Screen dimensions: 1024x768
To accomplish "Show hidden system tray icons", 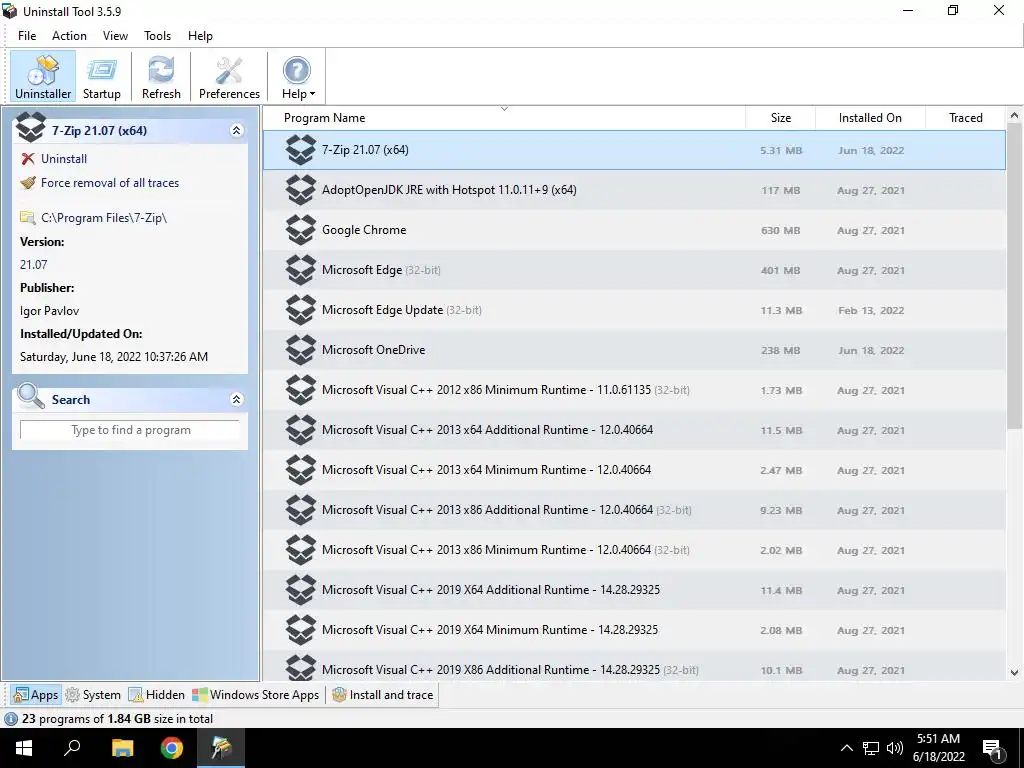I will (846, 748).
